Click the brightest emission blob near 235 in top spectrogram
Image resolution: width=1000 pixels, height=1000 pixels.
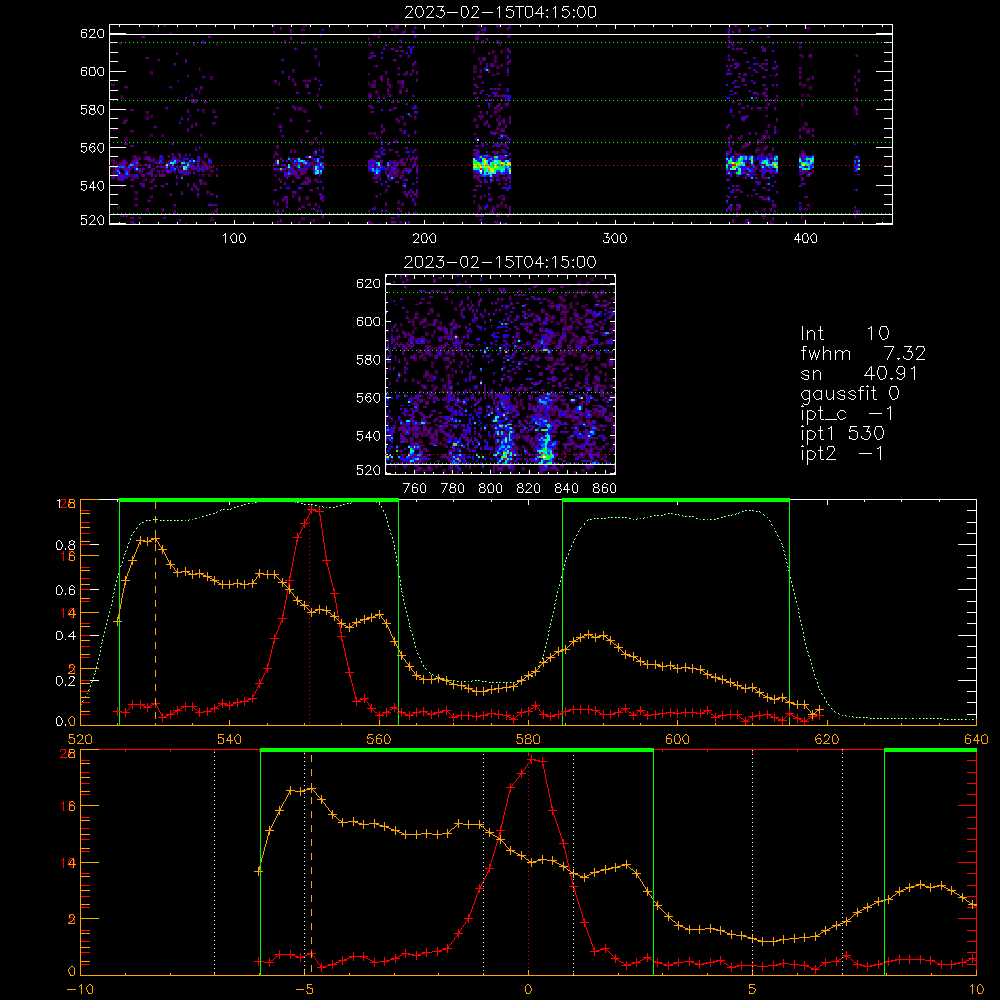click(492, 166)
